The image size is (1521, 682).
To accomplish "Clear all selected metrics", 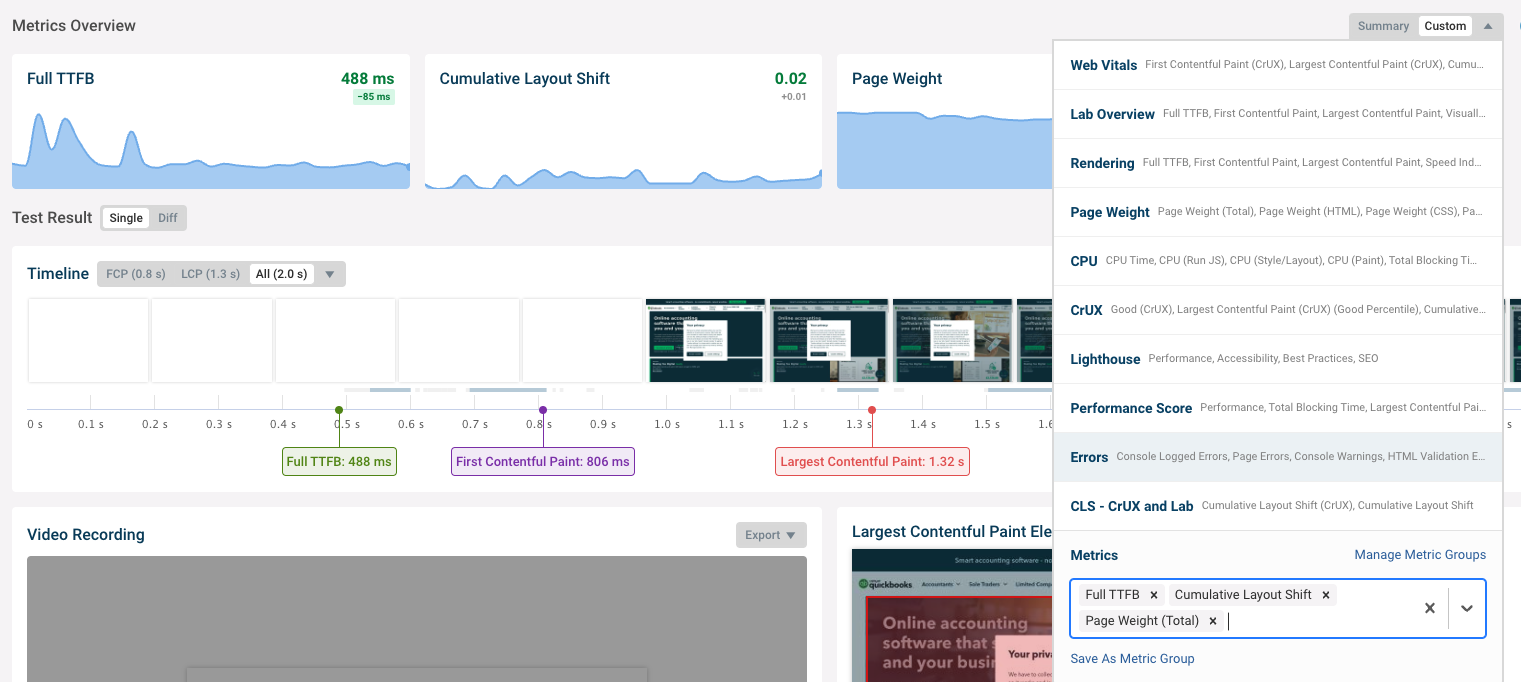I will coord(1430,608).
